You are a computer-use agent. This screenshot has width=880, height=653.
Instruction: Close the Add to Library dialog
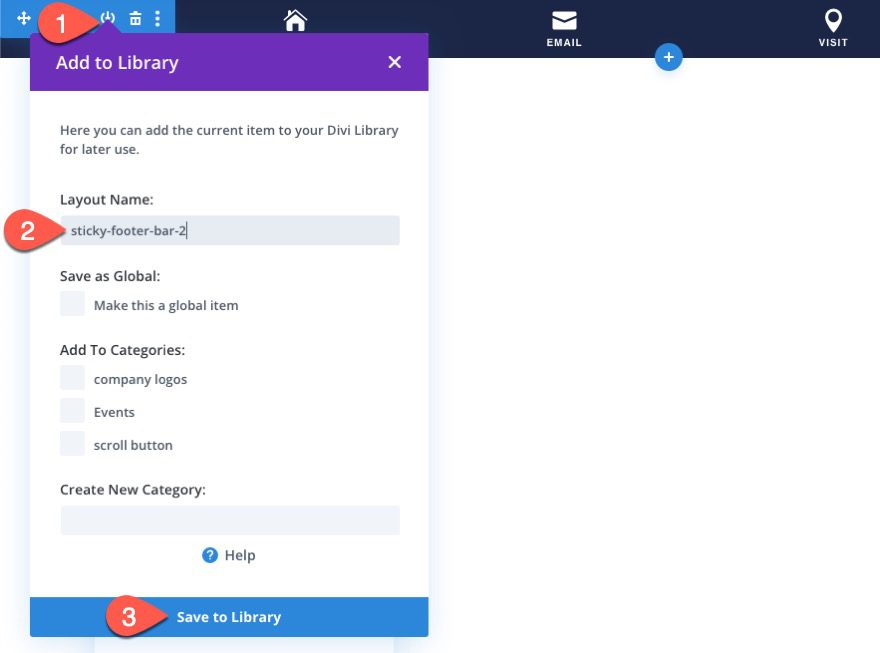[394, 61]
